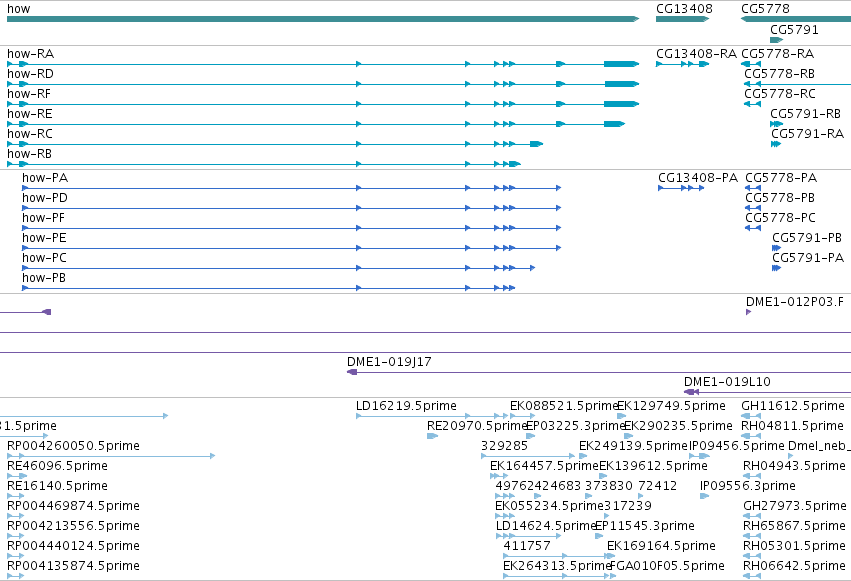Select EST RE46096.5prime

tap(58, 466)
